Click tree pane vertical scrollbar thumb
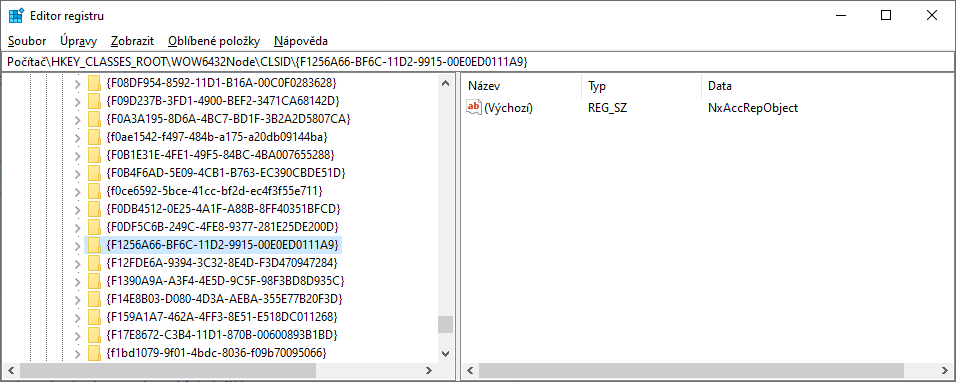The image size is (956, 382). pos(446,325)
